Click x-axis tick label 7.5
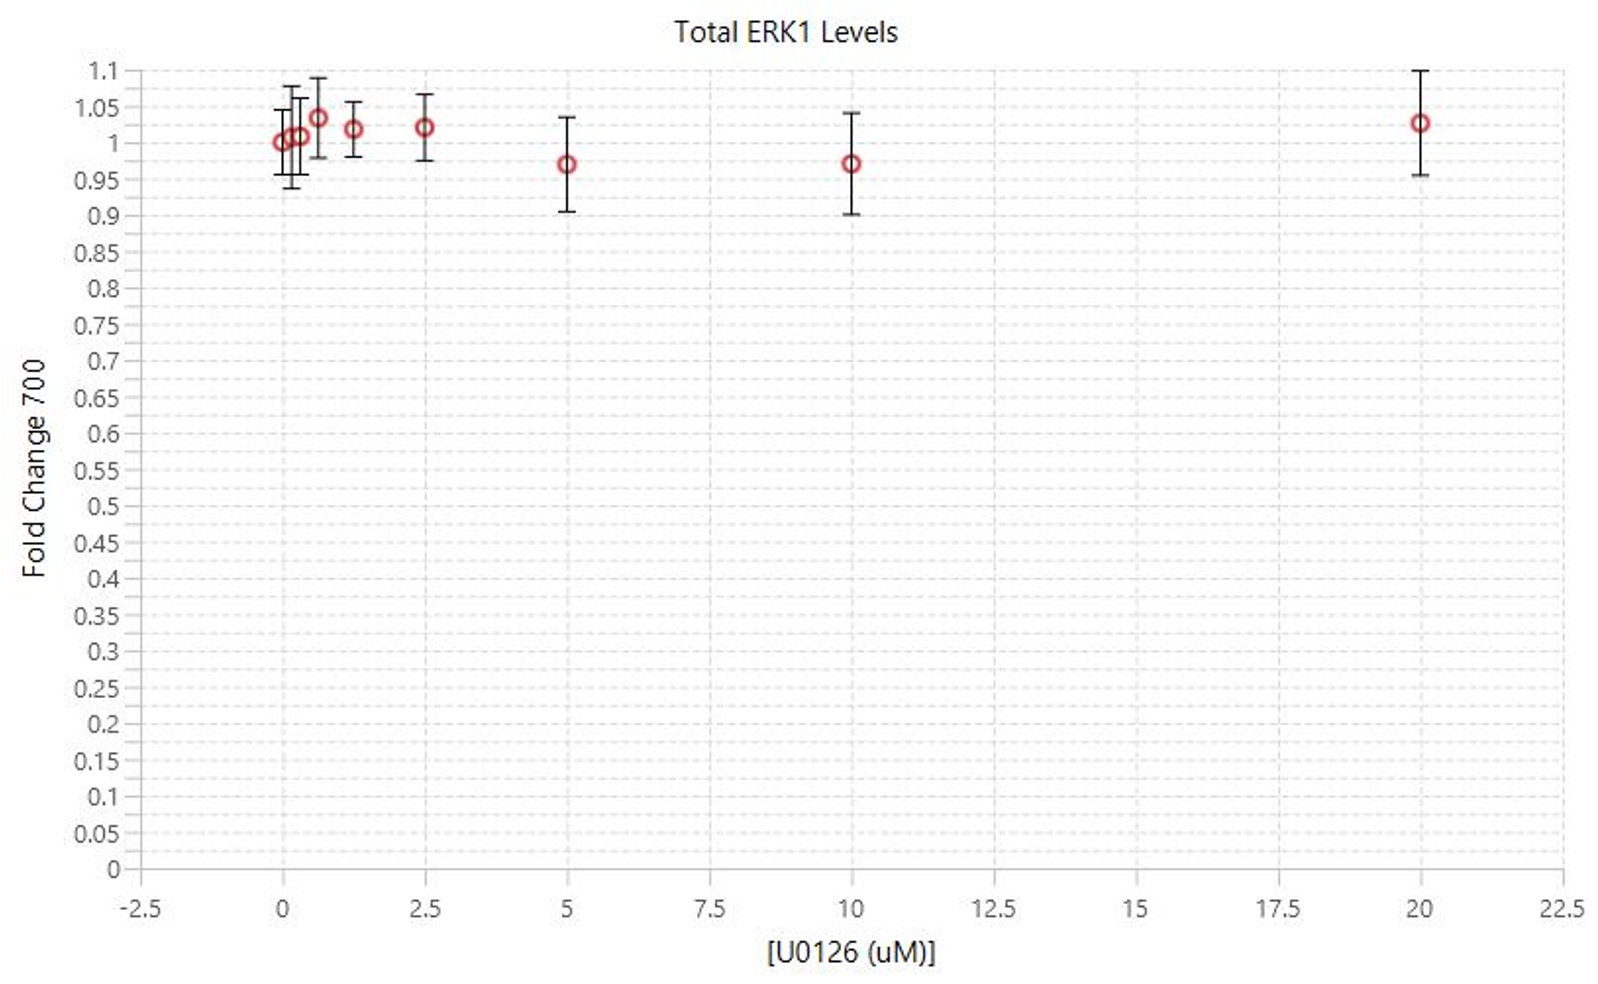Image resolution: width=1598 pixels, height=984 pixels. [x=710, y=908]
